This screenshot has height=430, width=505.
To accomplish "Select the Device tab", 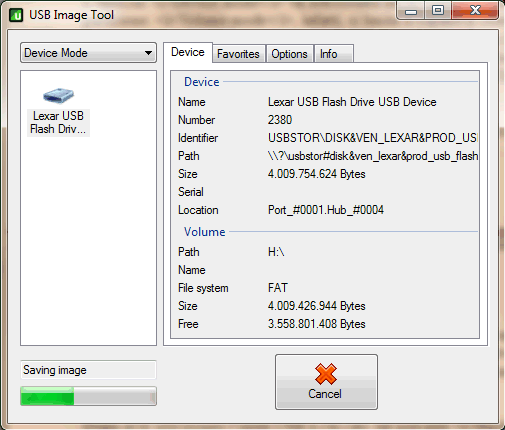I will pyautogui.click(x=188, y=52).
